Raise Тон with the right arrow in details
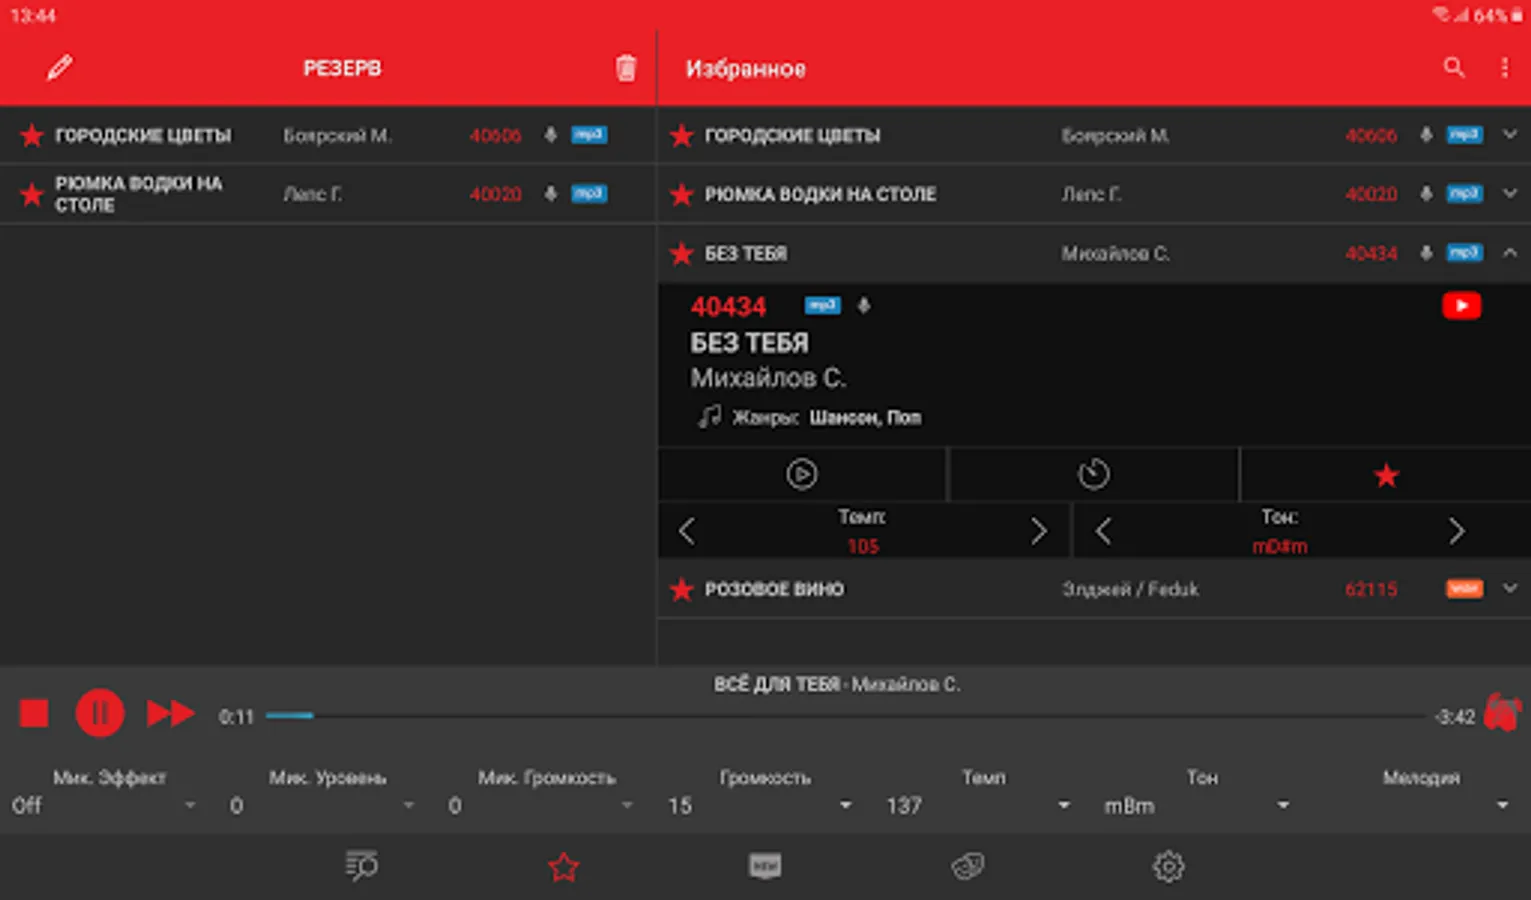Screen dimensions: 1531x900 point(1456,531)
